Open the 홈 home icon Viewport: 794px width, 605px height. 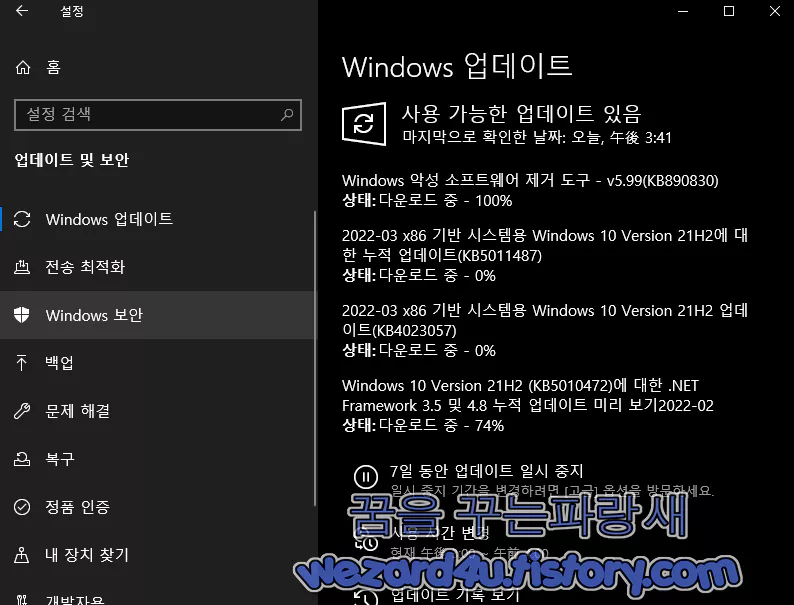tap(23, 67)
